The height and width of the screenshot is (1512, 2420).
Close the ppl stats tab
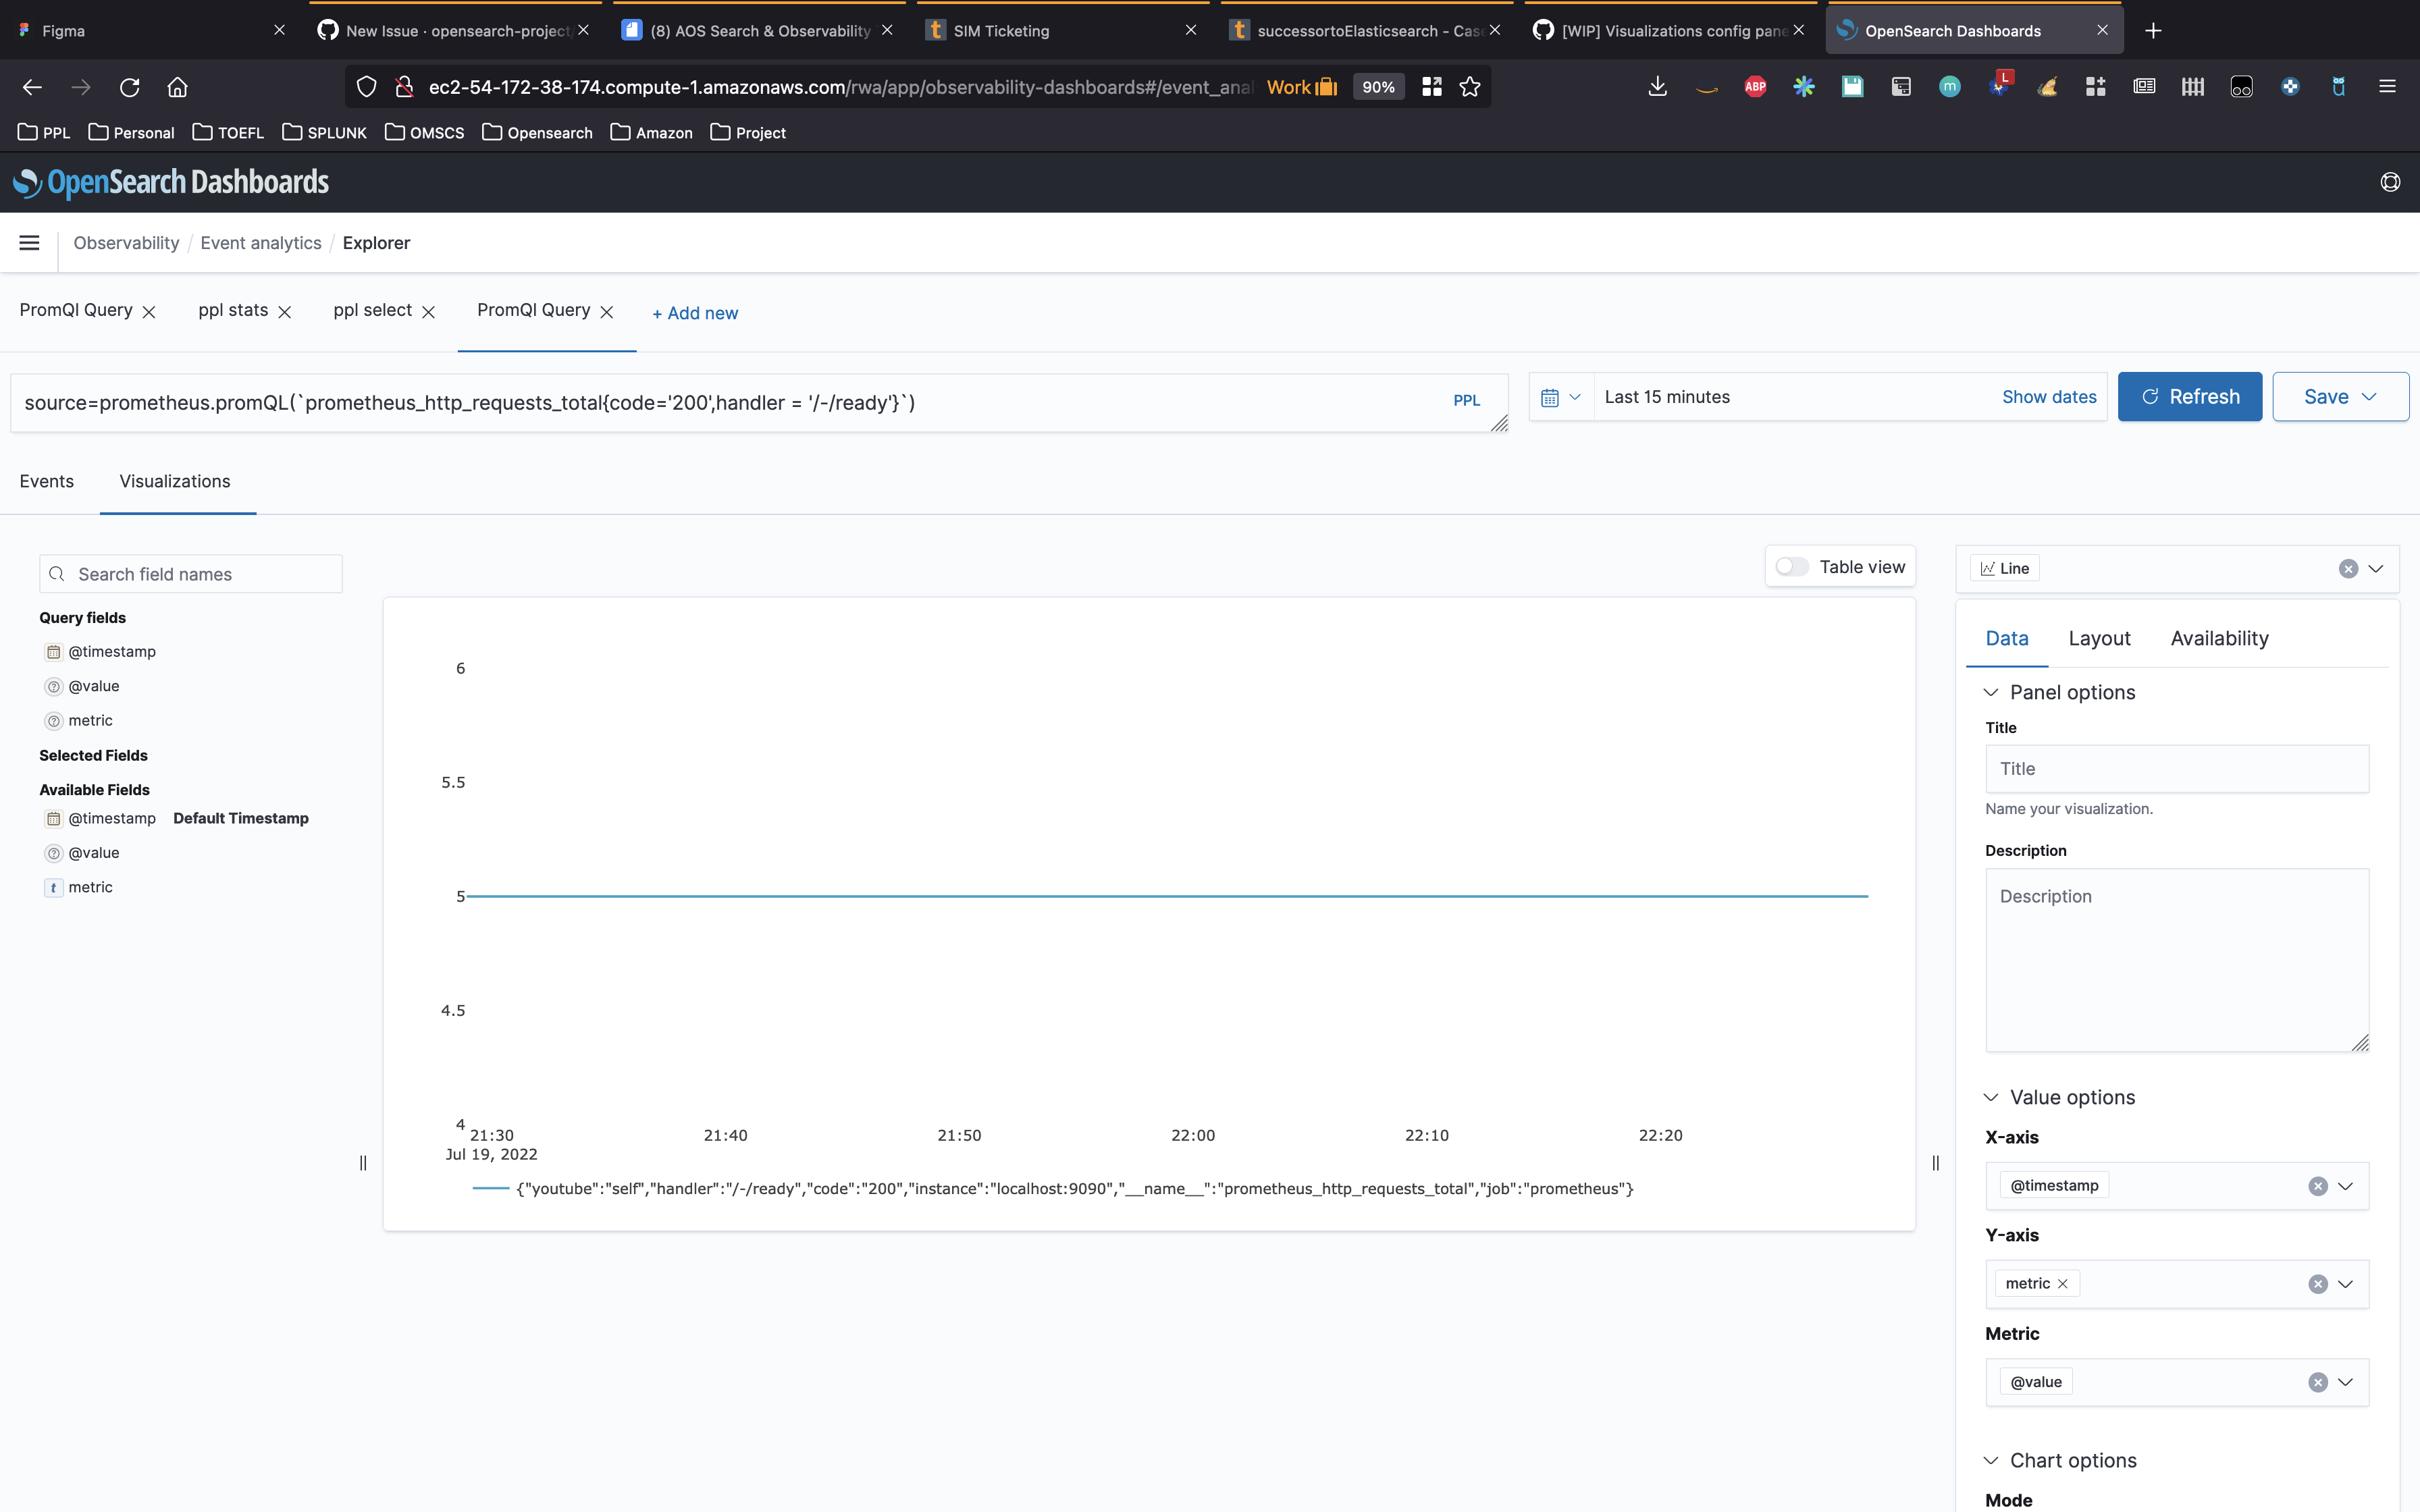285,312
